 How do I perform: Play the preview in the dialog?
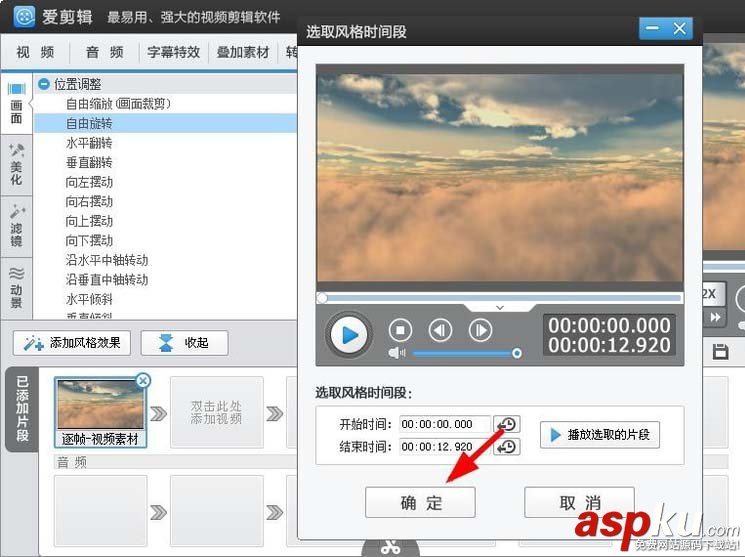(349, 335)
